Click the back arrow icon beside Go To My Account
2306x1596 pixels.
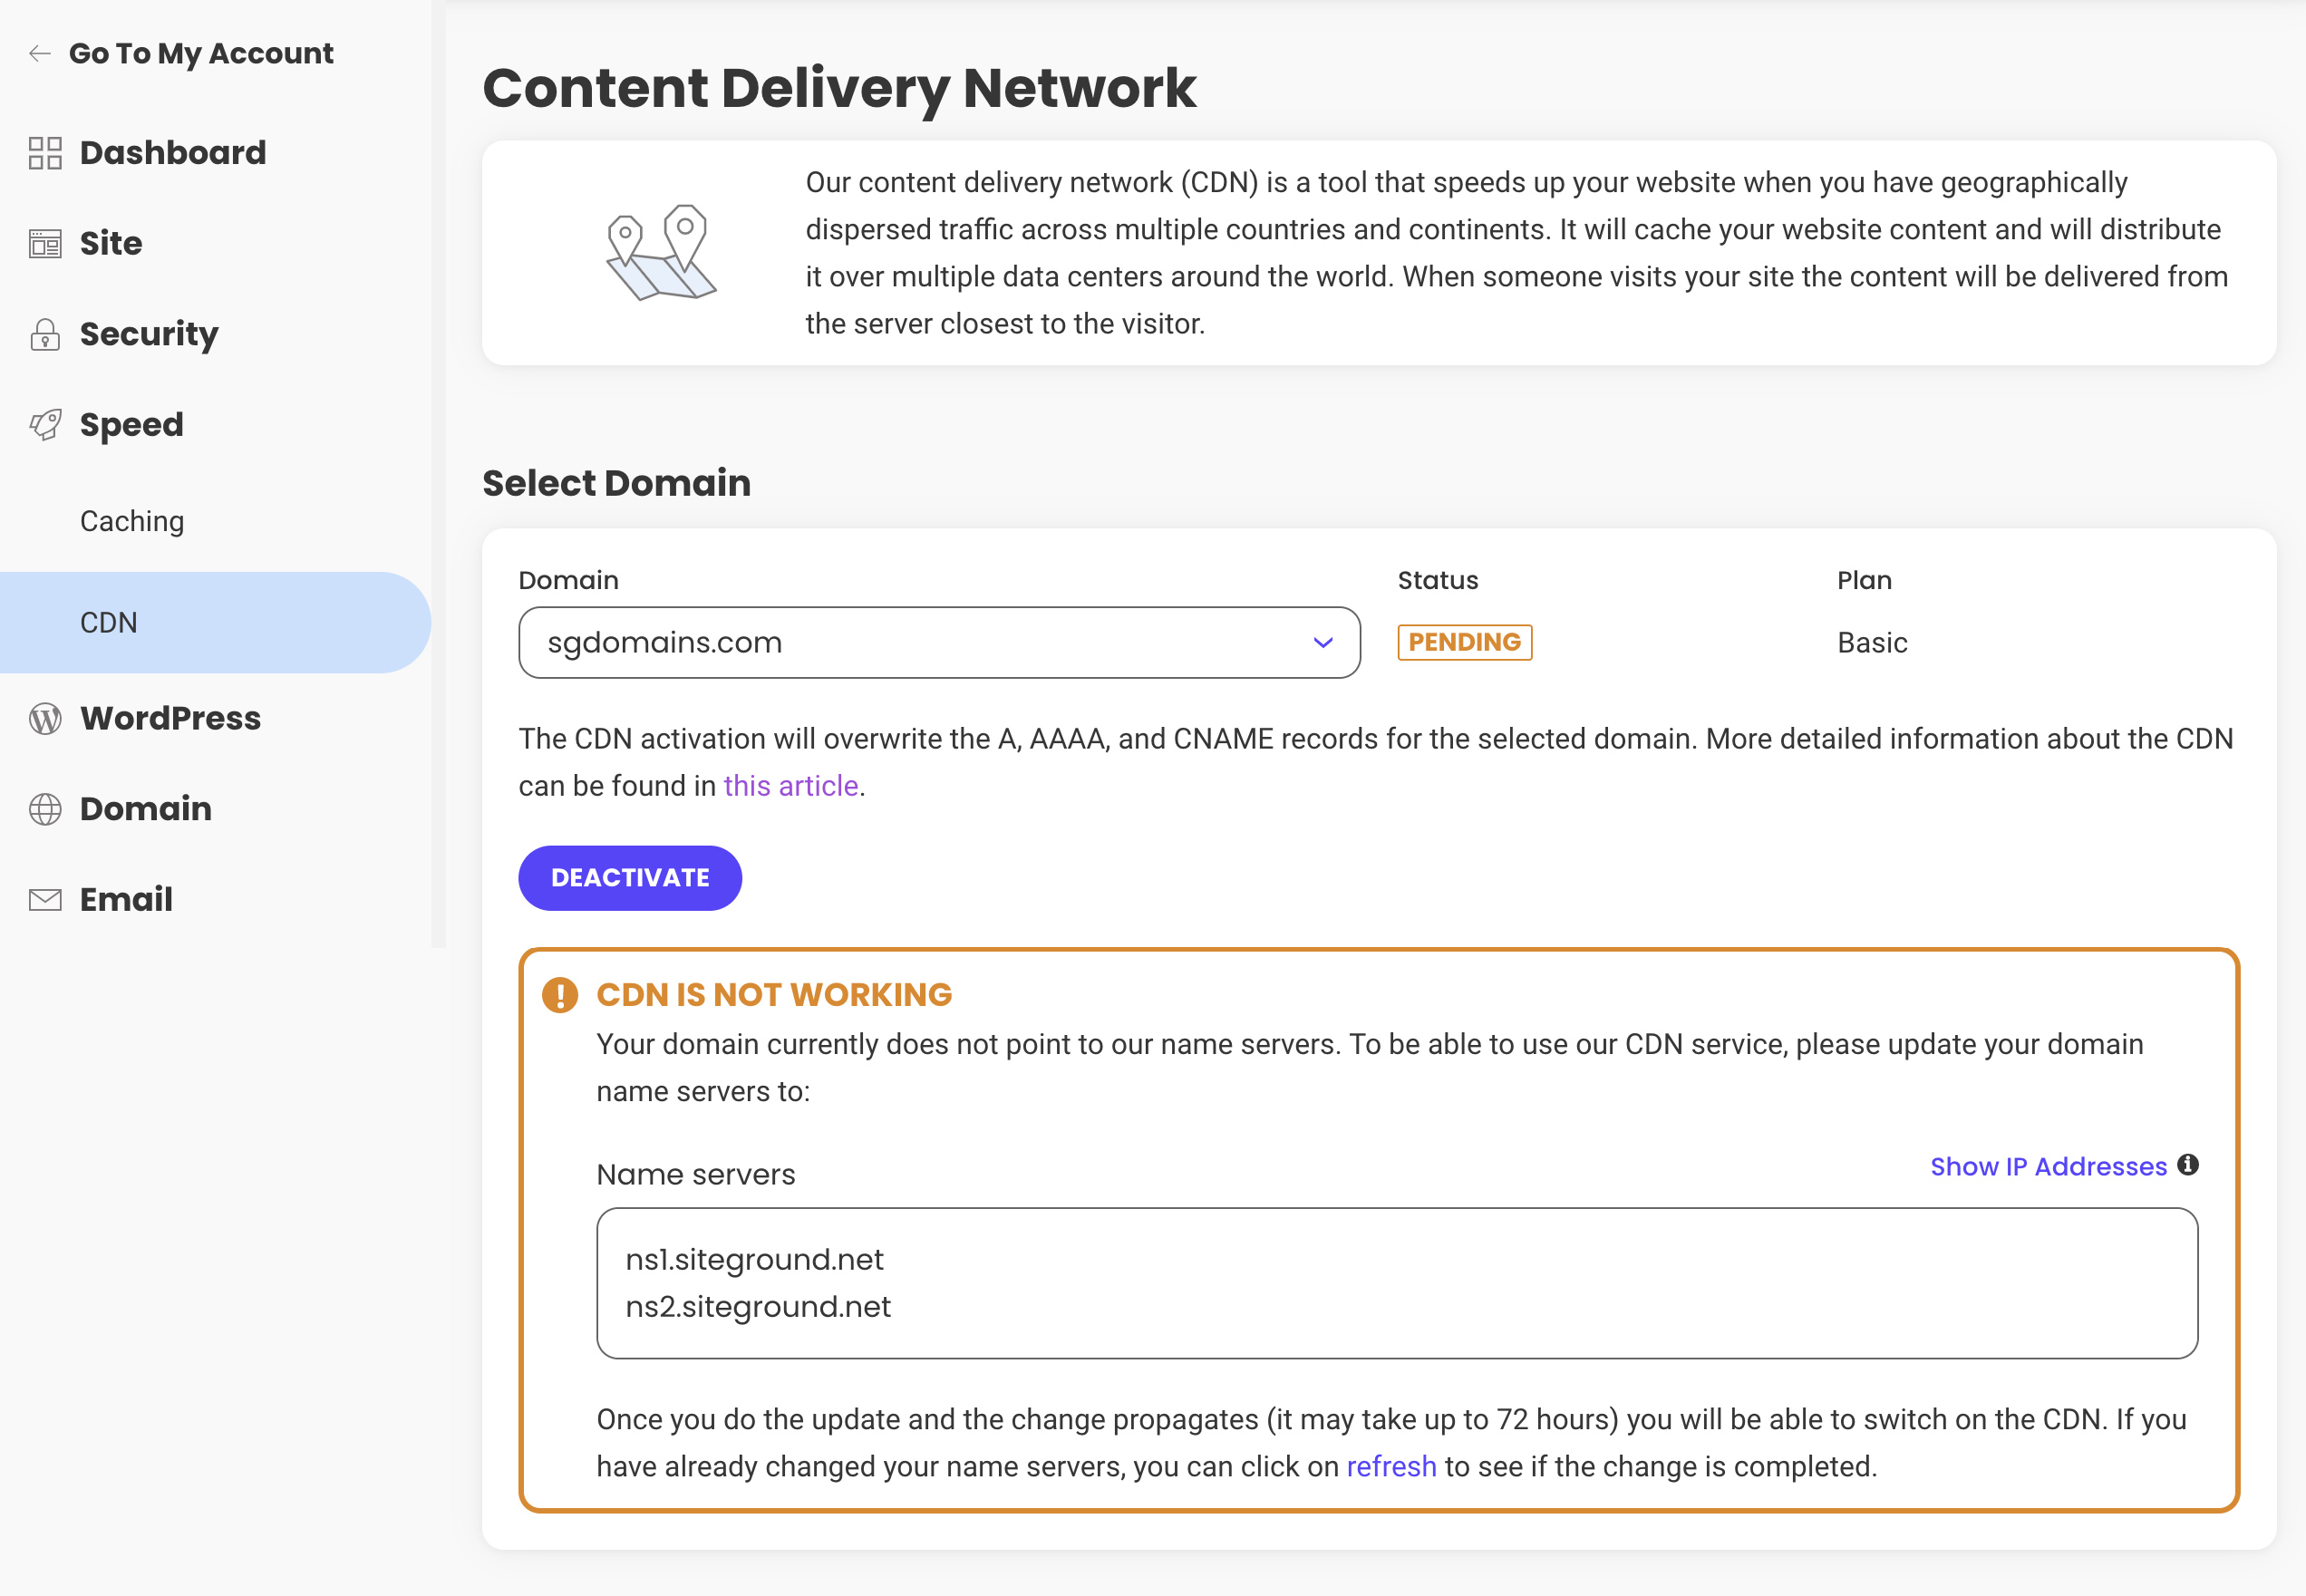point(40,53)
